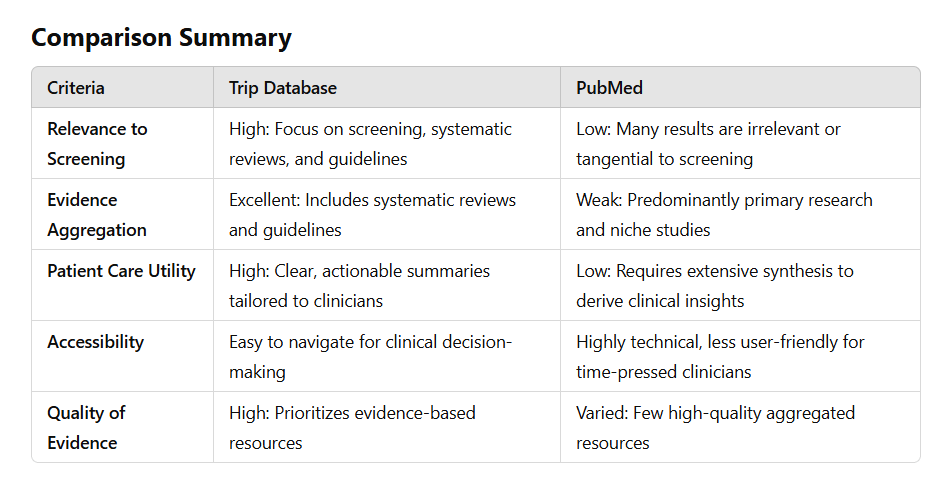This screenshot has width=950, height=489.
Task: Click the 'Low: Requires extensive synthesis' cell
Action: pyautogui.click(x=715, y=286)
